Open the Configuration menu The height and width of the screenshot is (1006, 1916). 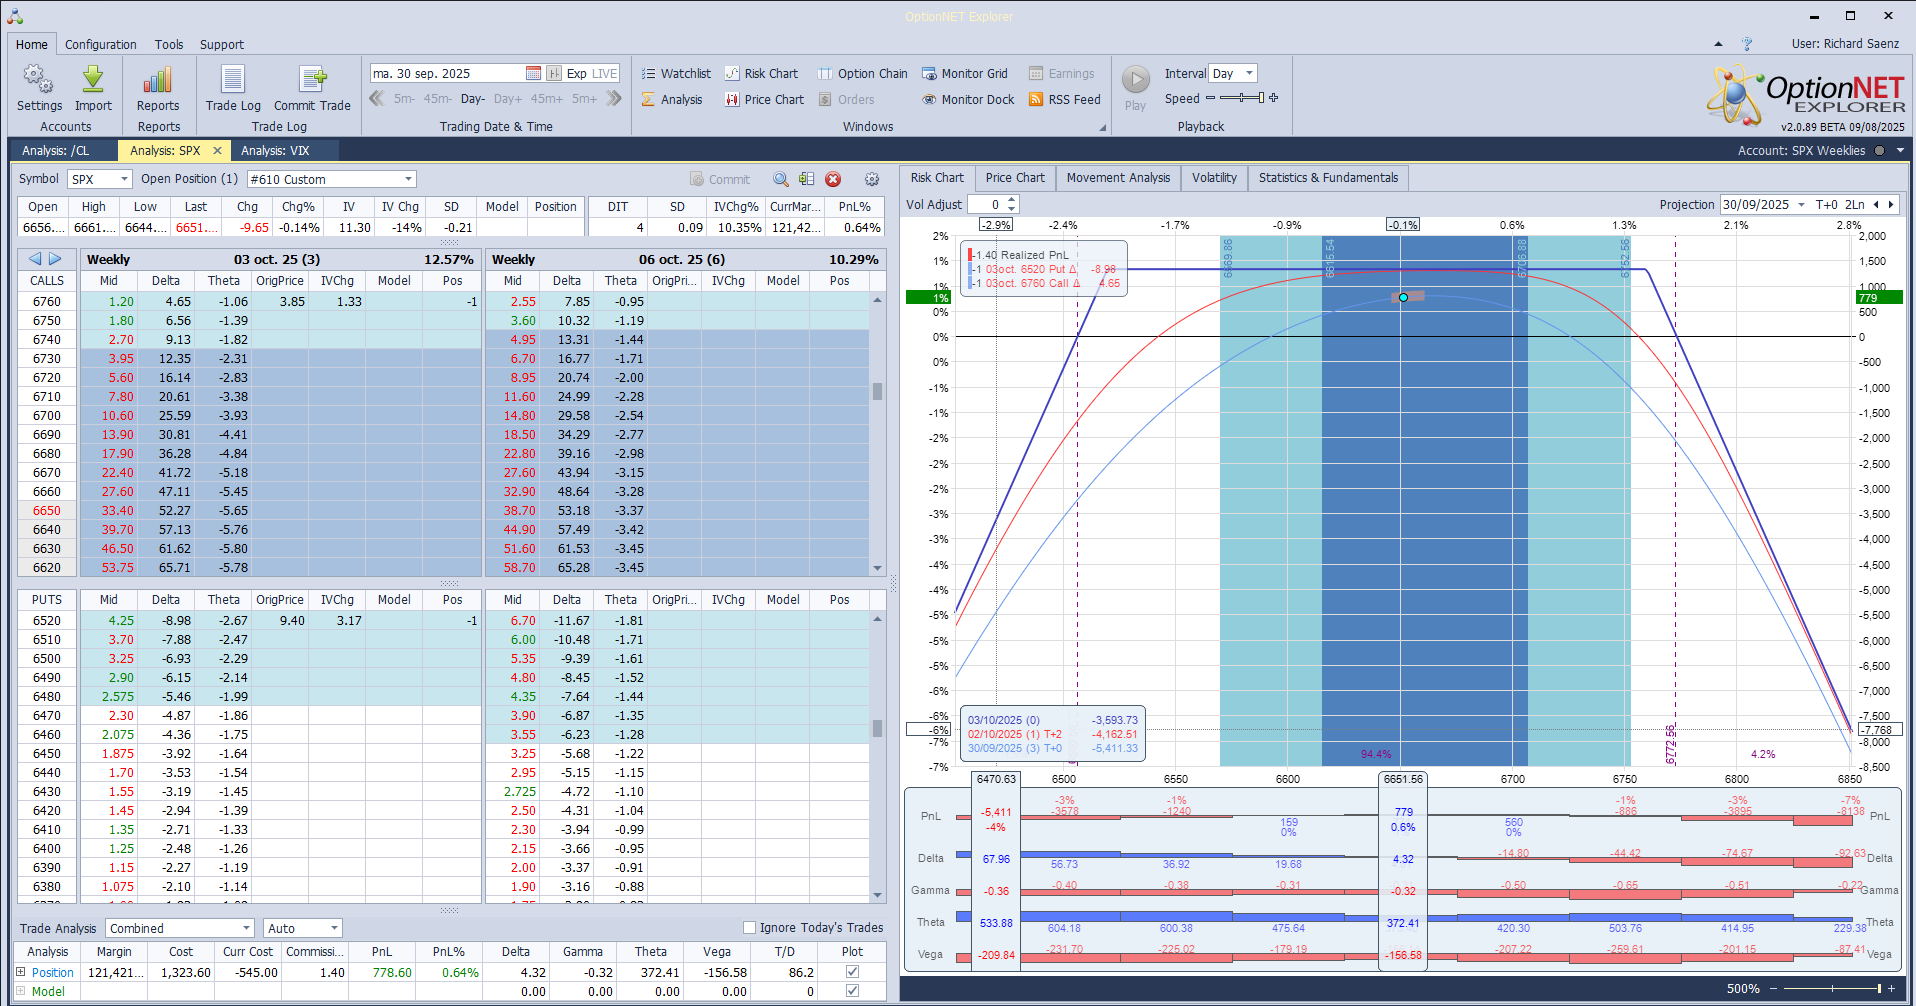coord(100,45)
